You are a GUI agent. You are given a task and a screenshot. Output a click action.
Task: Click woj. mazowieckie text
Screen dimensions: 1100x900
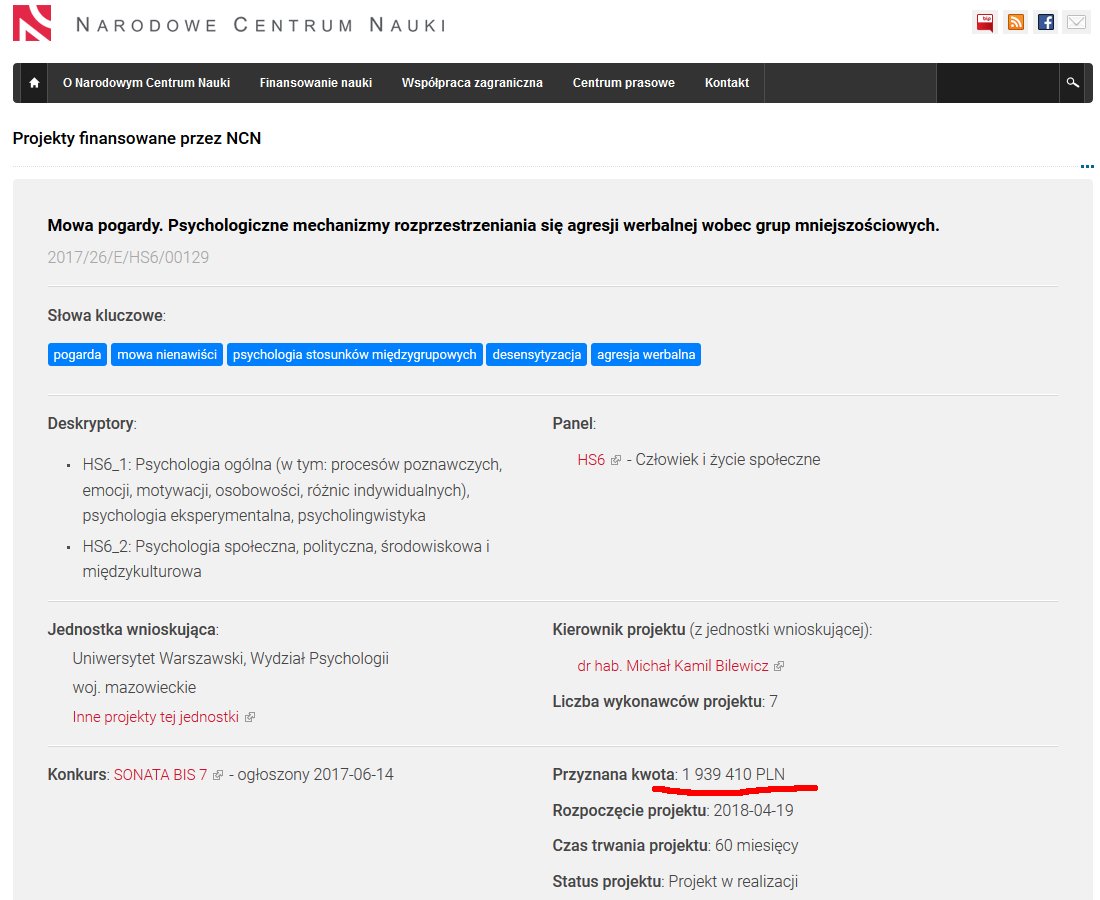click(x=134, y=687)
